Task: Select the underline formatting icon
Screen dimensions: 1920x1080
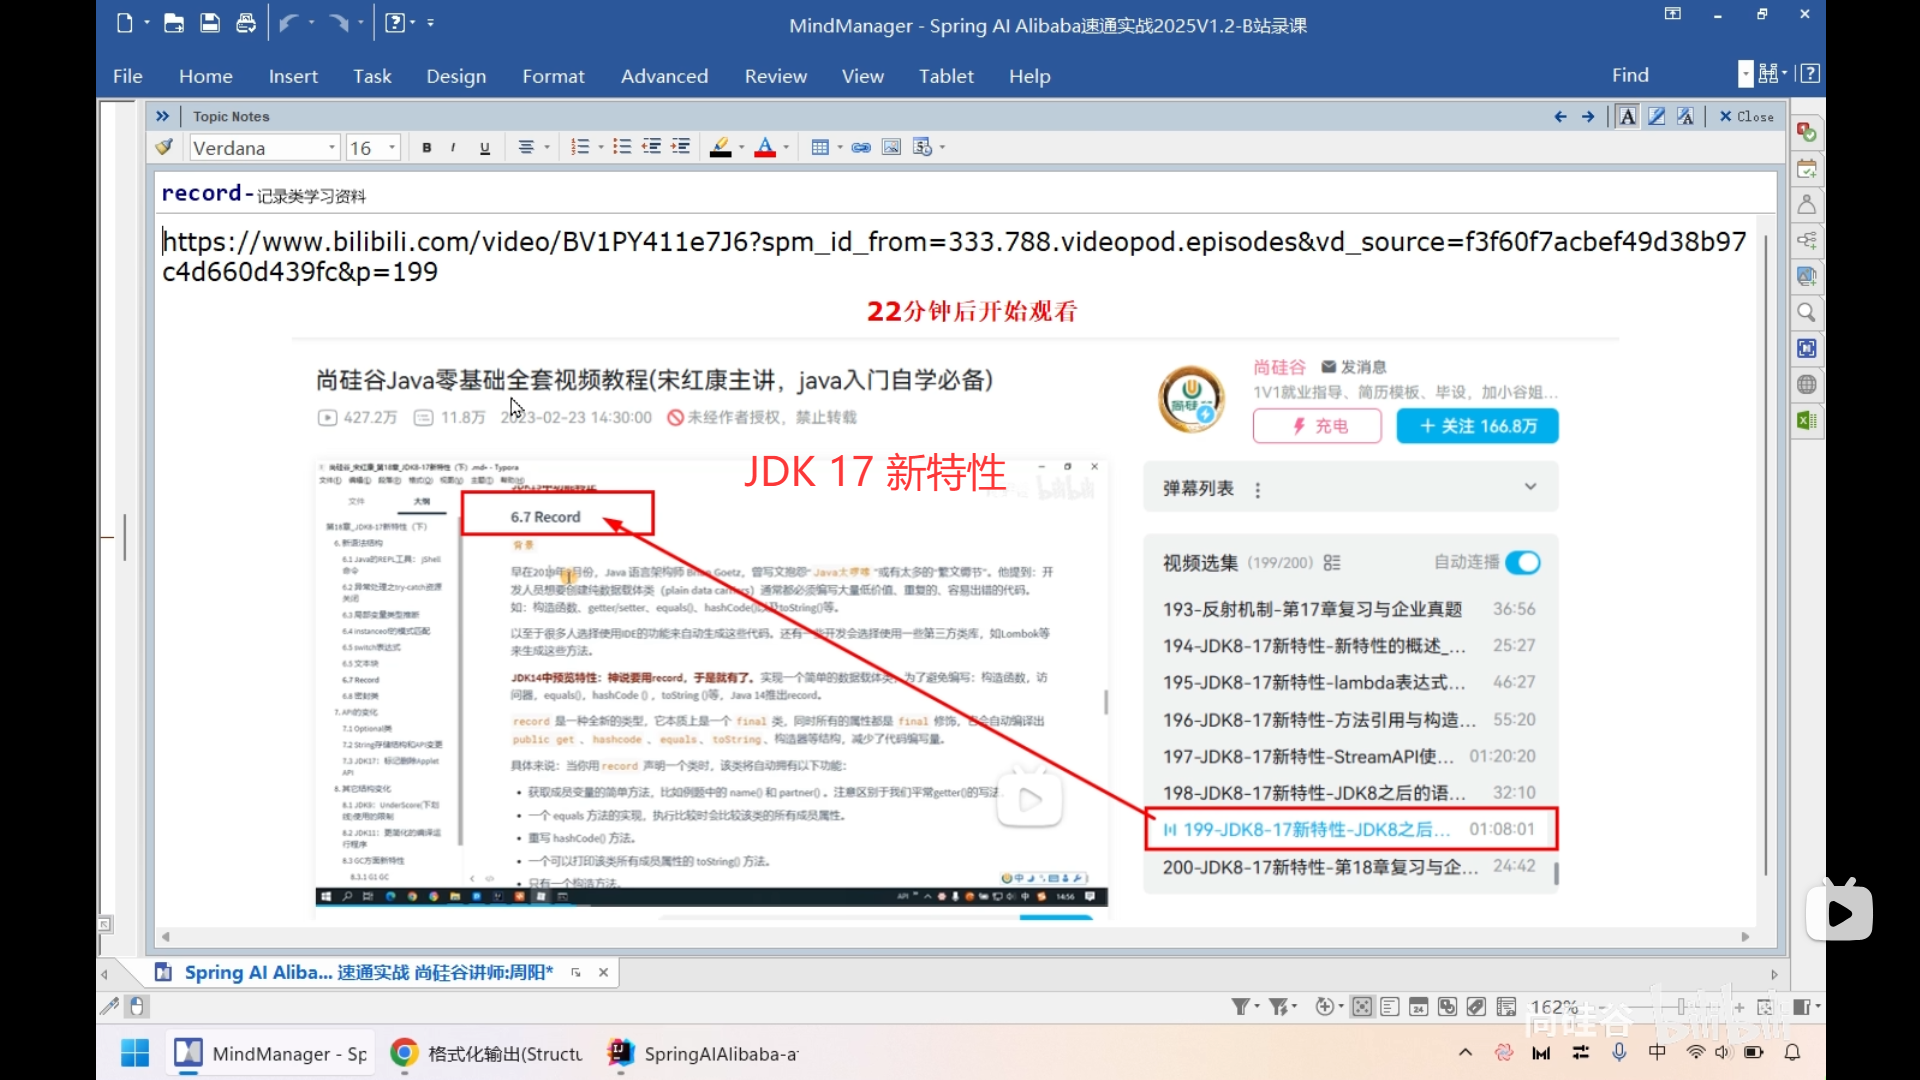Action: [x=484, y=147]
